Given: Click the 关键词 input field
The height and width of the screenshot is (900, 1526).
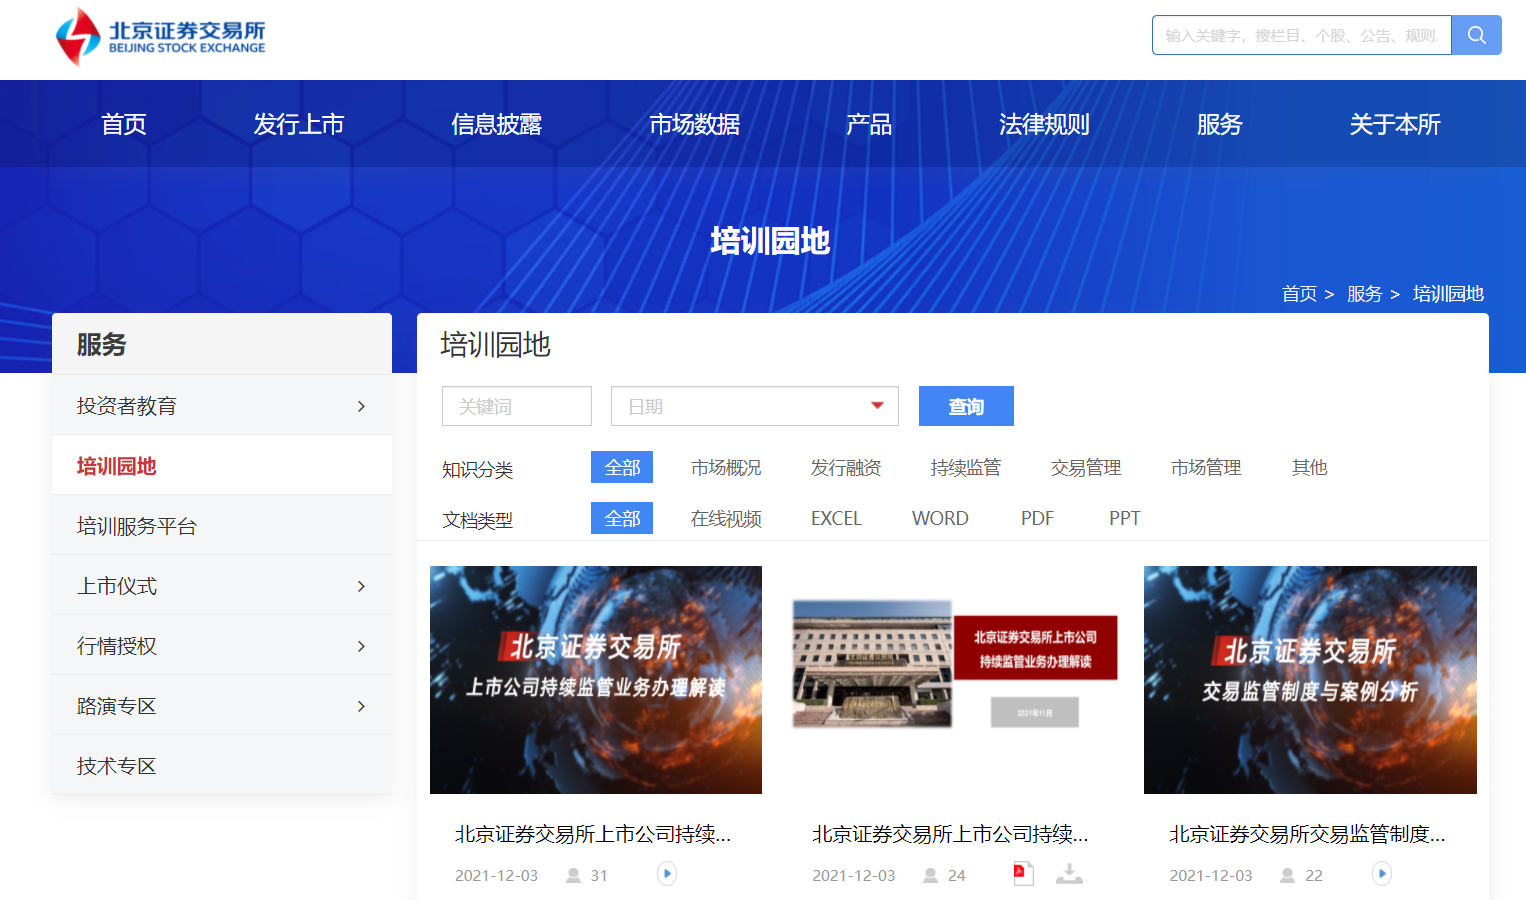Looking at the screenshot, I should pos(517,406).
